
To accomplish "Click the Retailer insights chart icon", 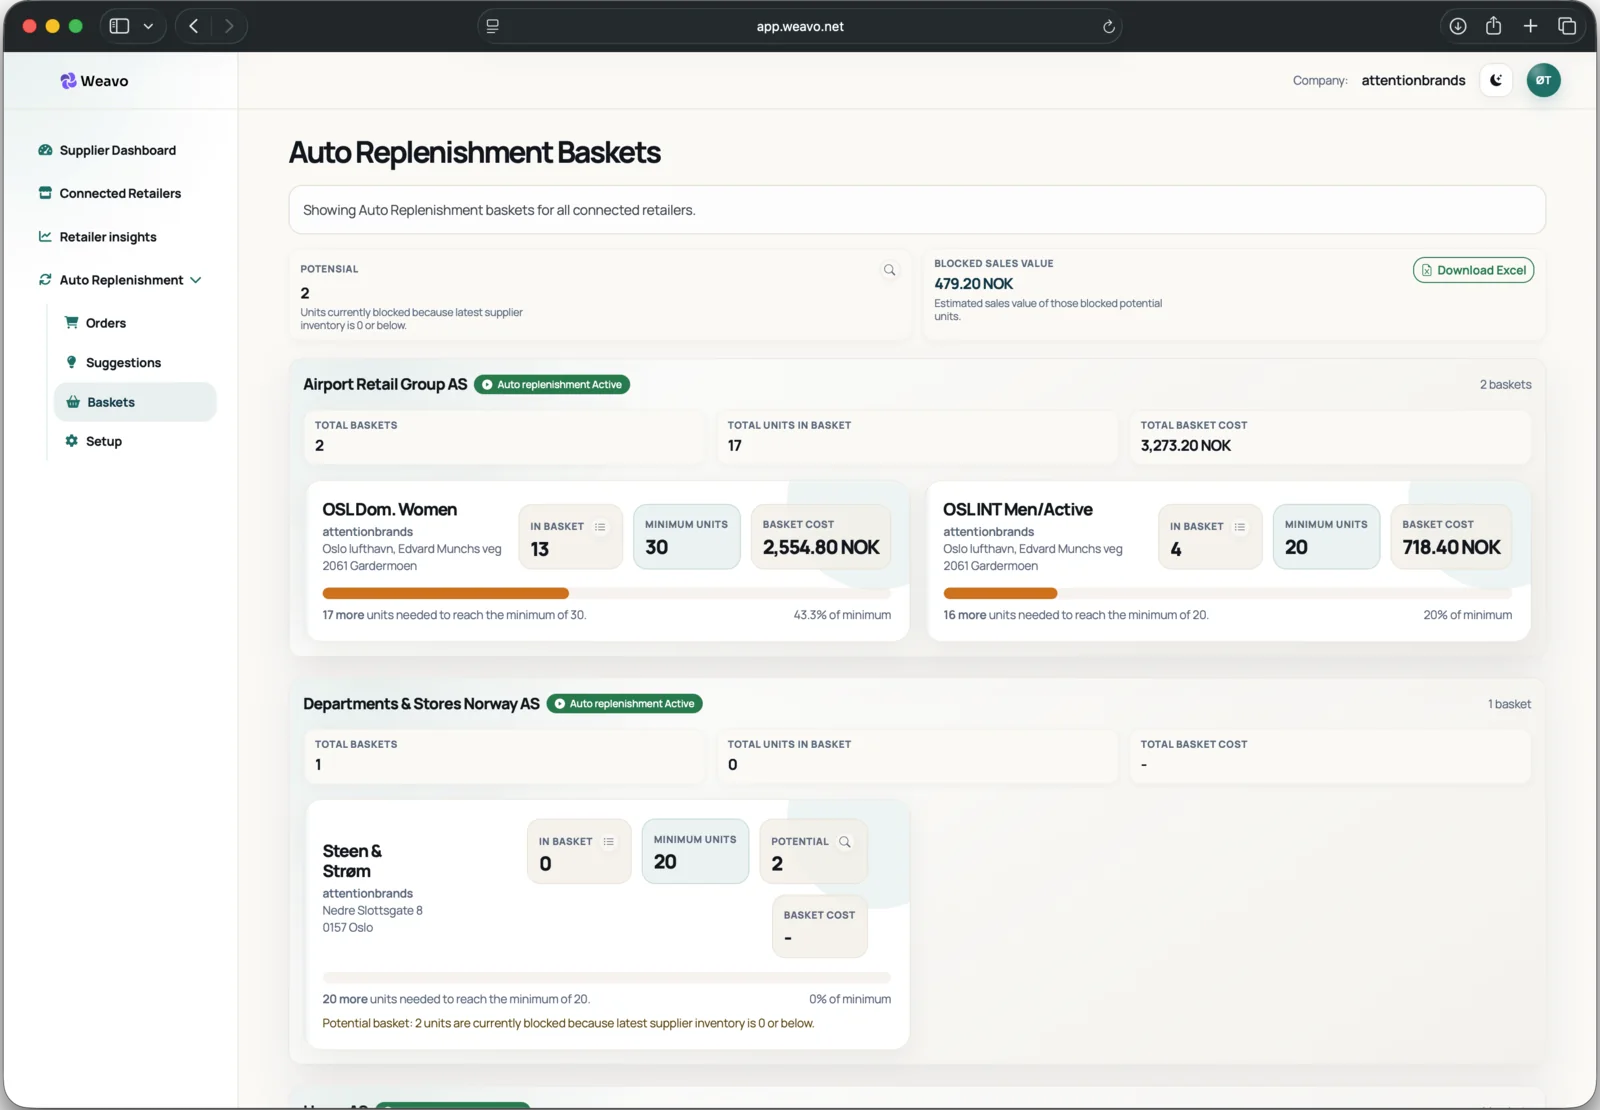I will (45, 237).
